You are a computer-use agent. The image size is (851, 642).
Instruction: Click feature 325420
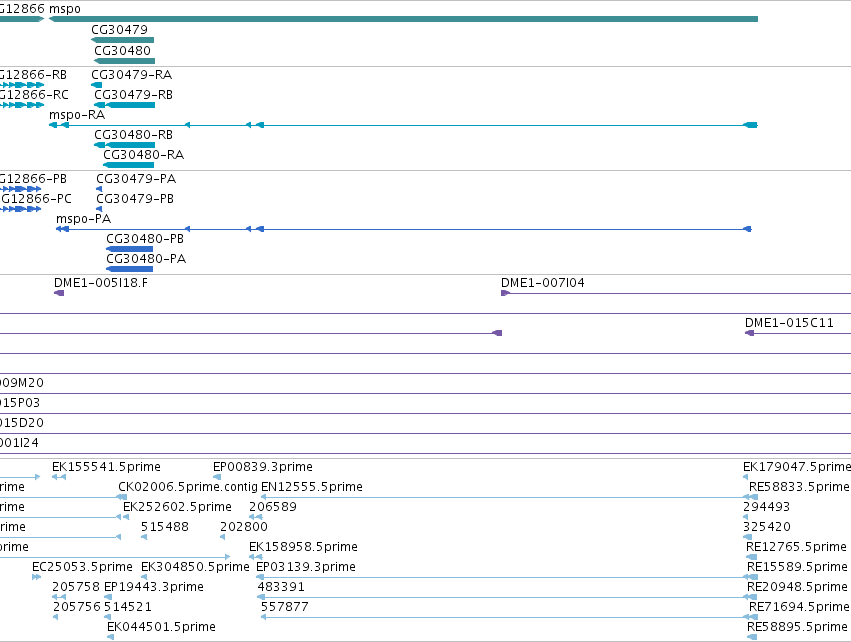[x=767, y=527]
